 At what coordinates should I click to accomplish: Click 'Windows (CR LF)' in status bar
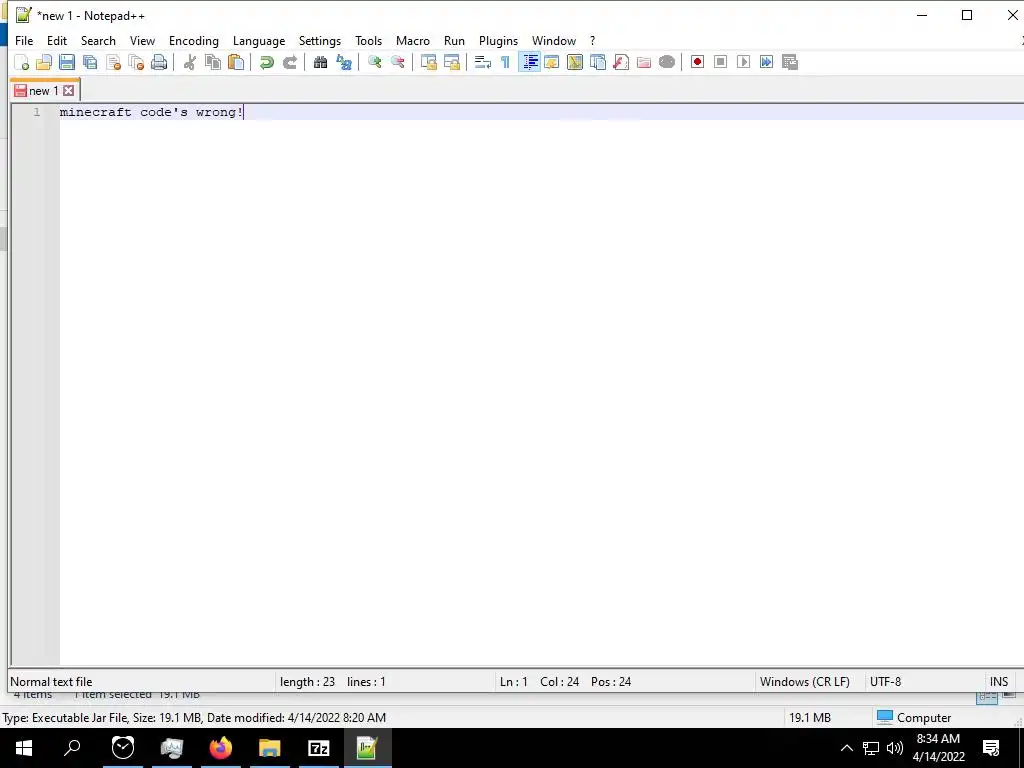click(805, 682)
